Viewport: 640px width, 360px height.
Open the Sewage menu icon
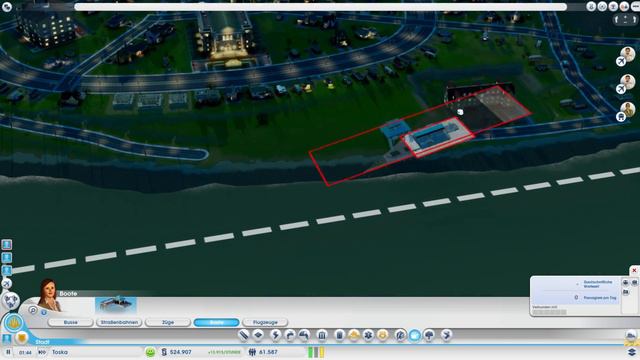tap(304, 336)
